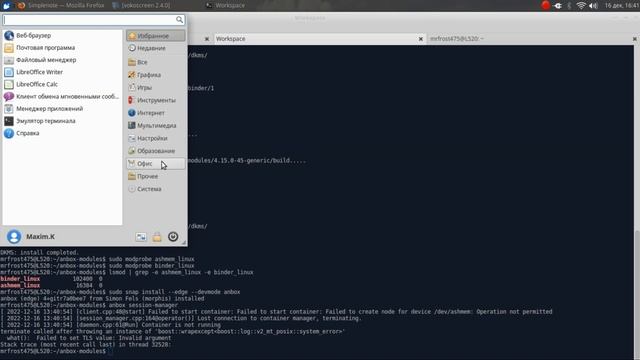The height and width of the screenshot is (360, 640).
Task: Select the Недавние category
Action: [x=156, y=48]
